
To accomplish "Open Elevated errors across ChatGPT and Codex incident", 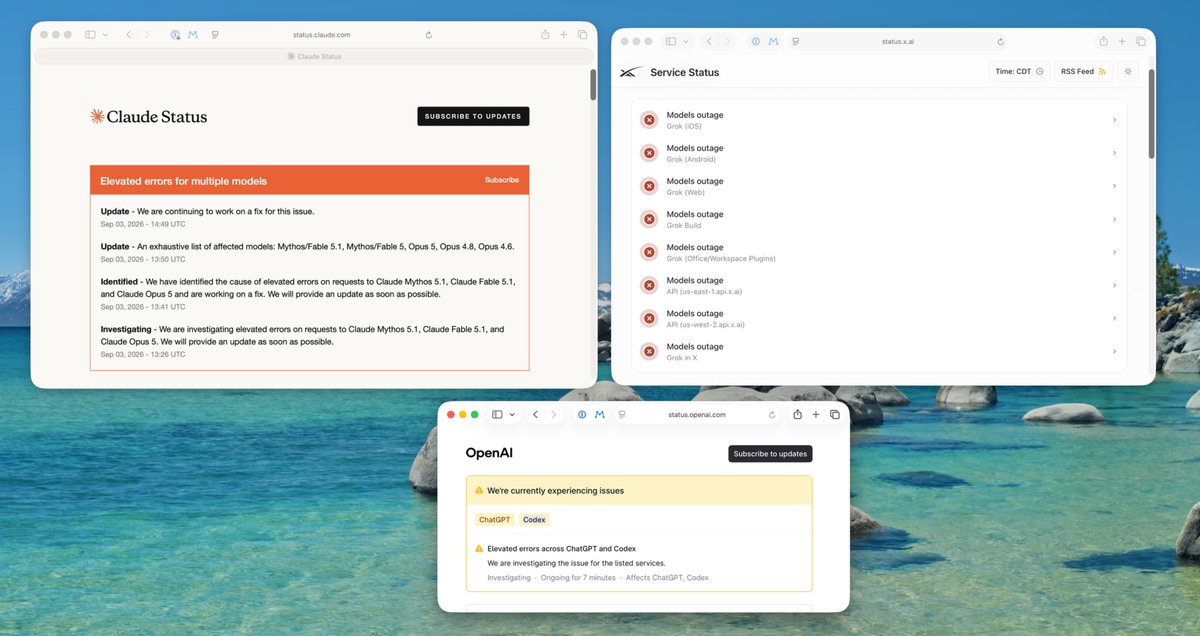I will tap(561, 548).
